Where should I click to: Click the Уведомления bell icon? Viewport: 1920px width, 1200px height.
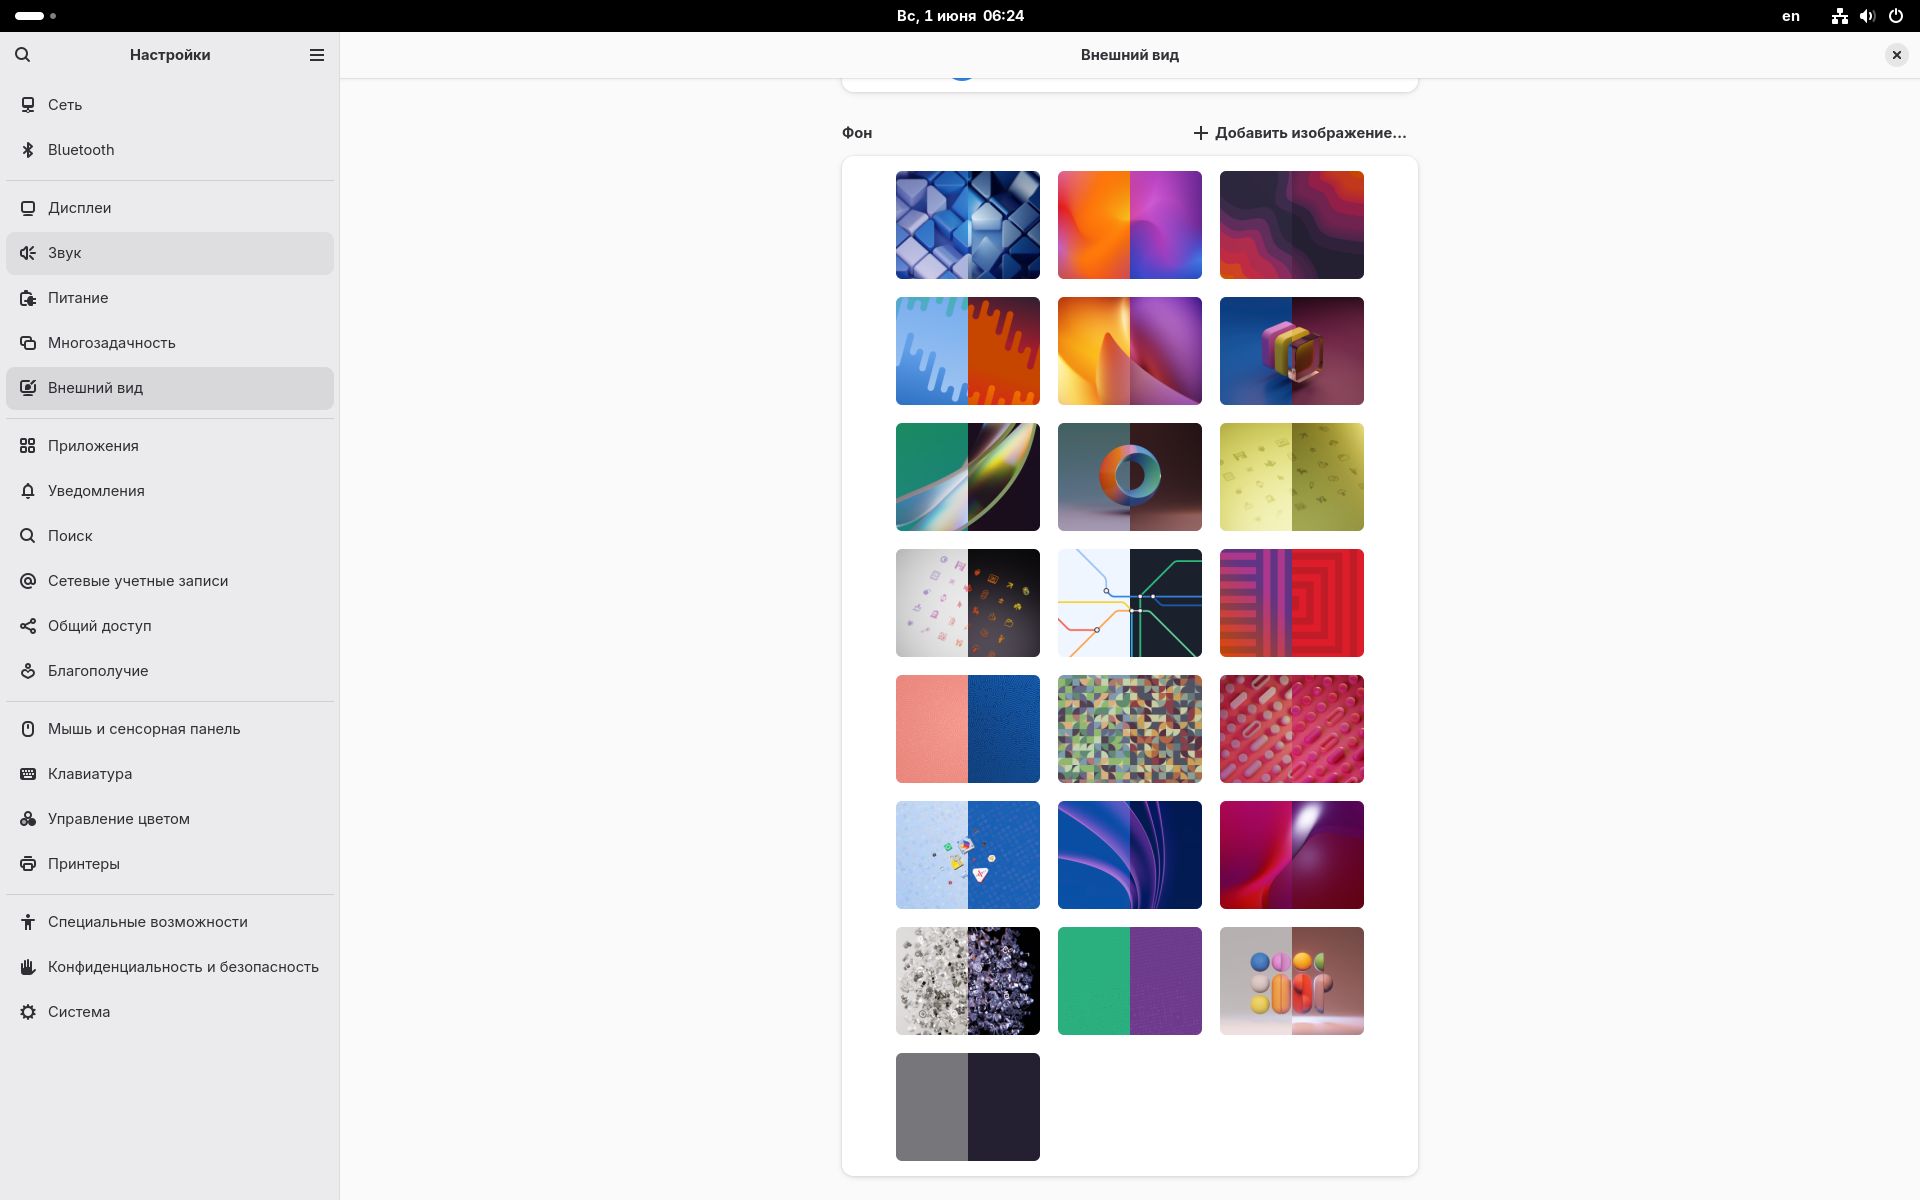tap(28, 491)
